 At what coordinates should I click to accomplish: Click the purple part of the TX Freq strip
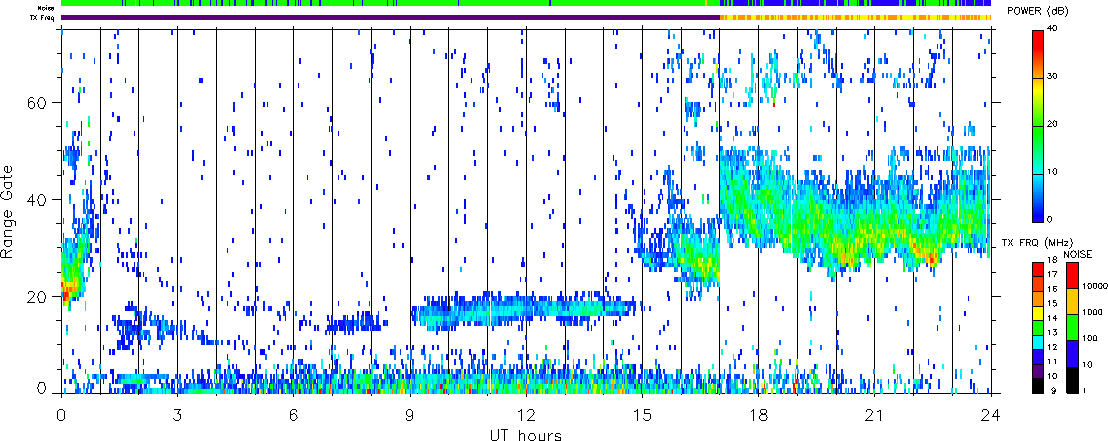tap(390, 17)
